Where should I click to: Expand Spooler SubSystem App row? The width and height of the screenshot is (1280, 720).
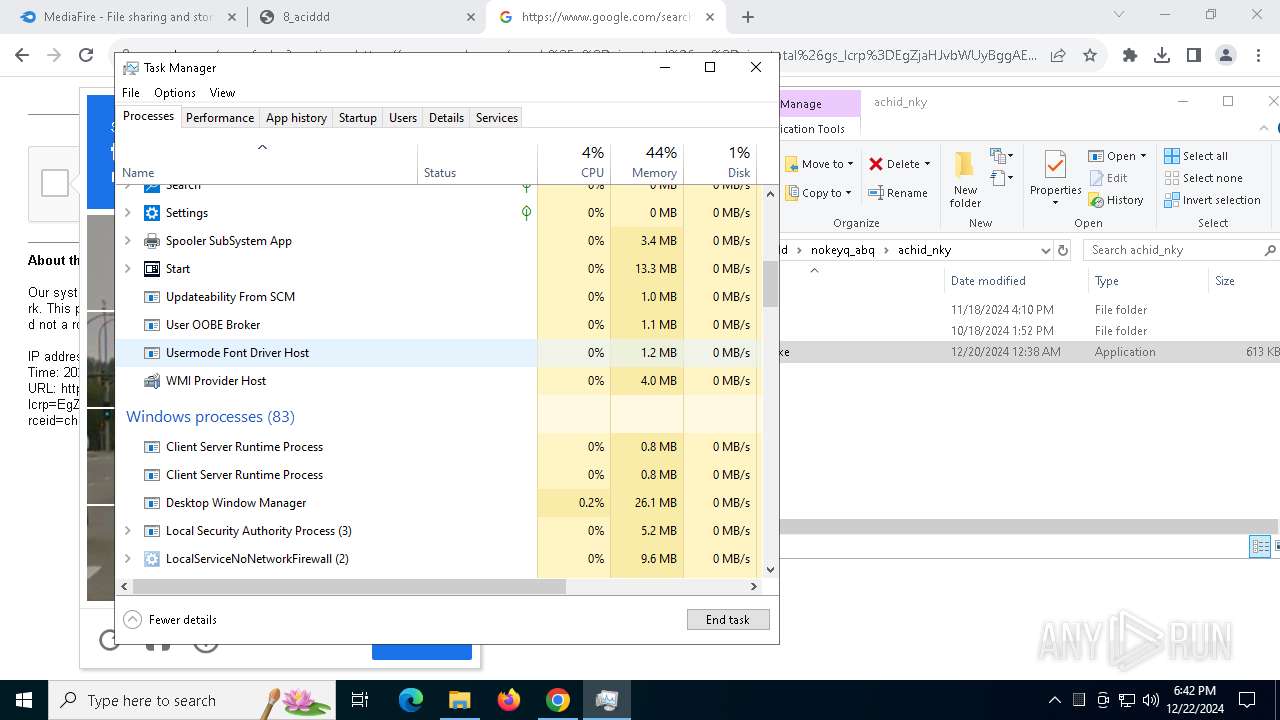[127, 241]
